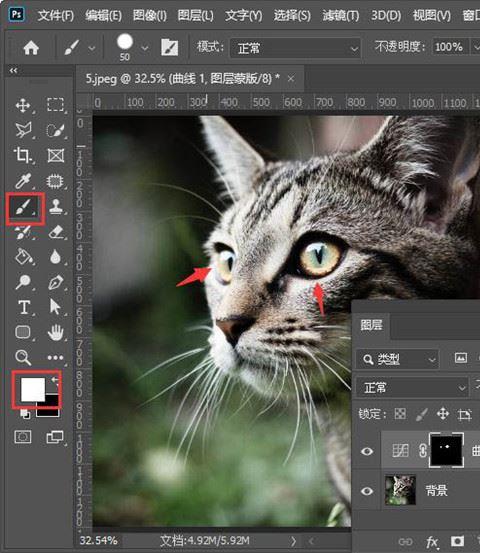The image size is (480, 553).
Task: Open the brush preset picker dropdown
Action: [145, 48]
